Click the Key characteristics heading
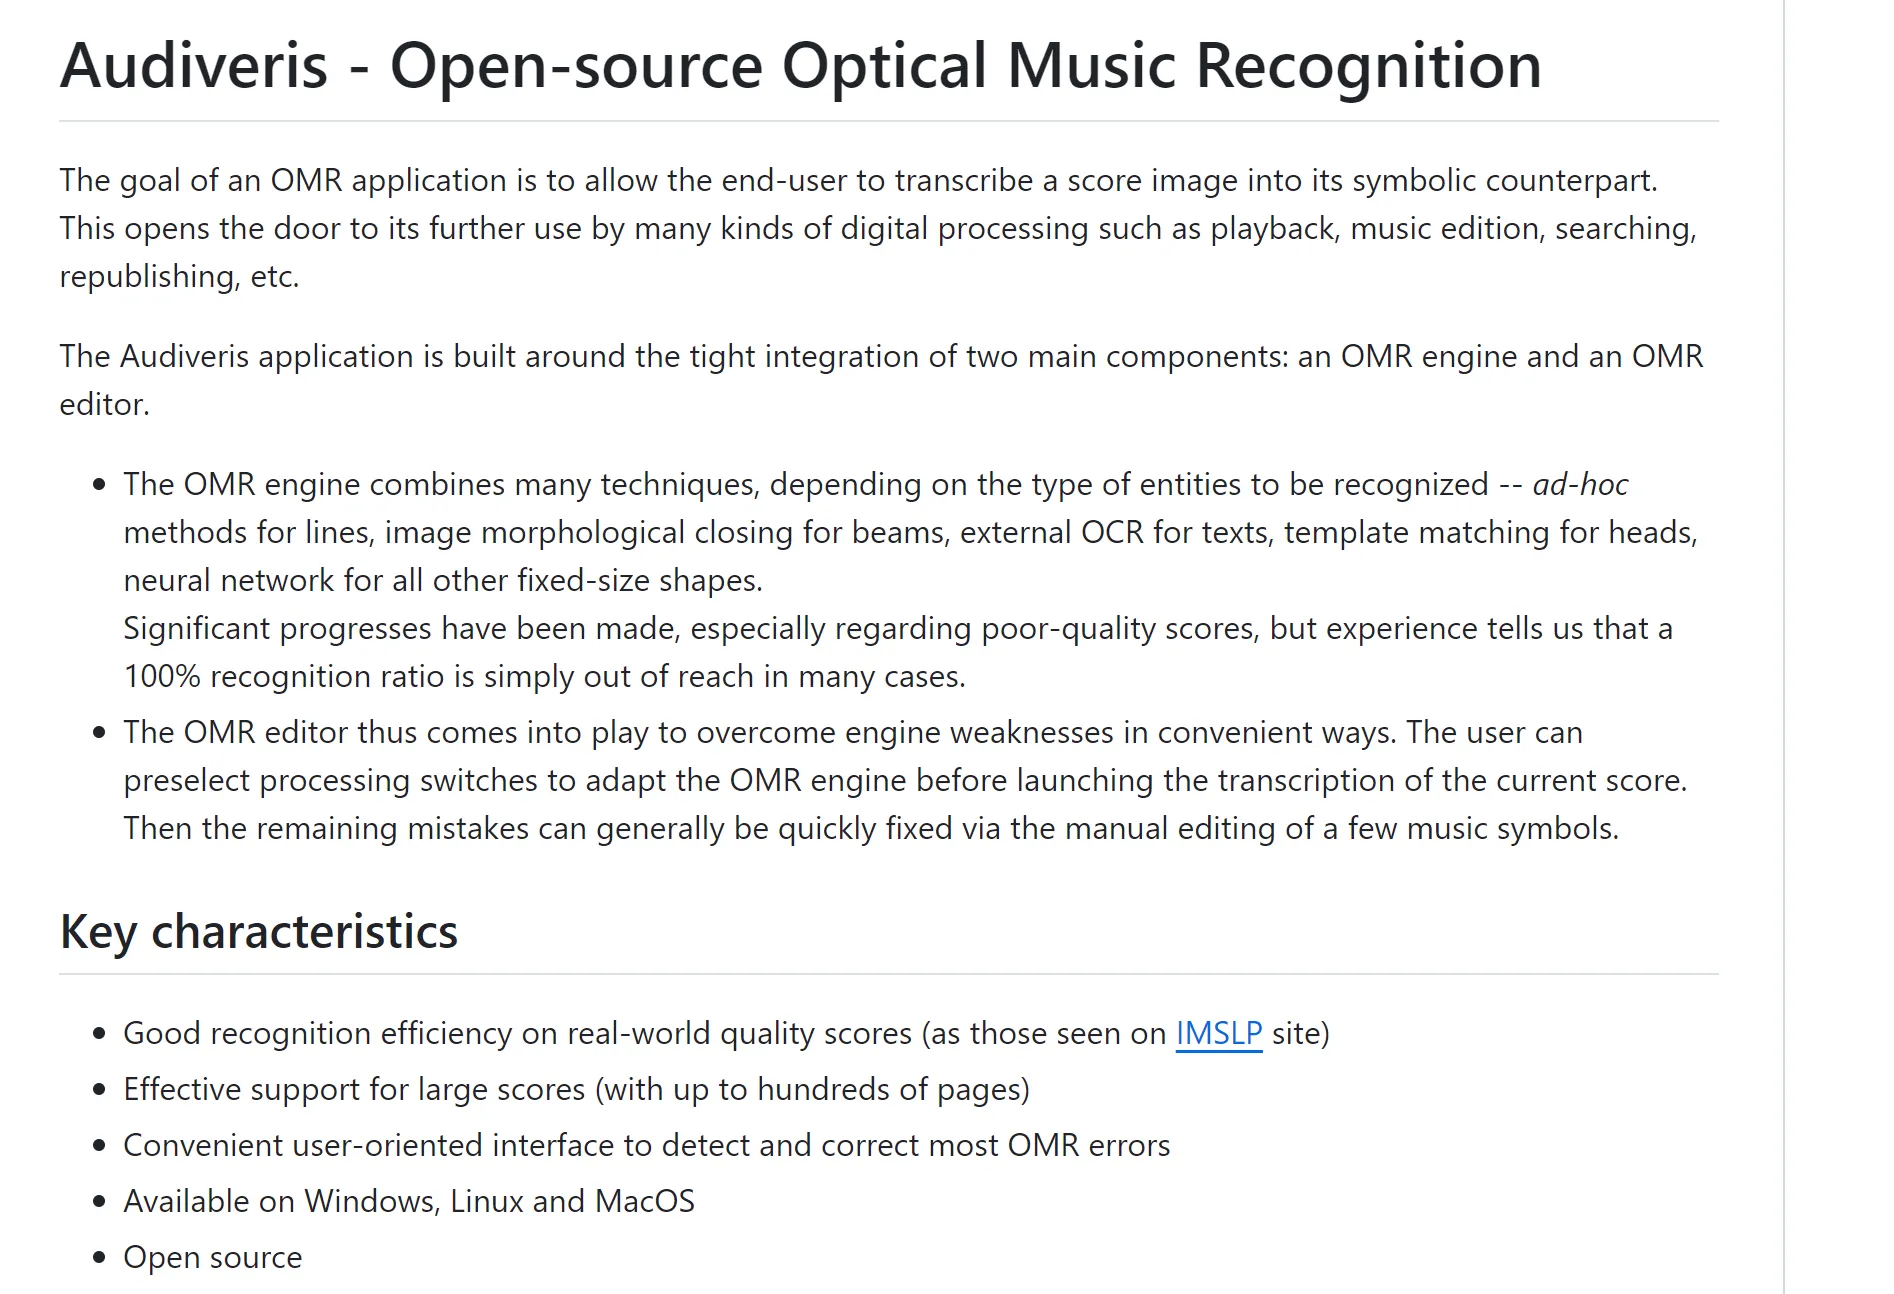Image resolution: width=1894 pixels, height=1294 pixels. pyautogui.click(x=259, y=932)
